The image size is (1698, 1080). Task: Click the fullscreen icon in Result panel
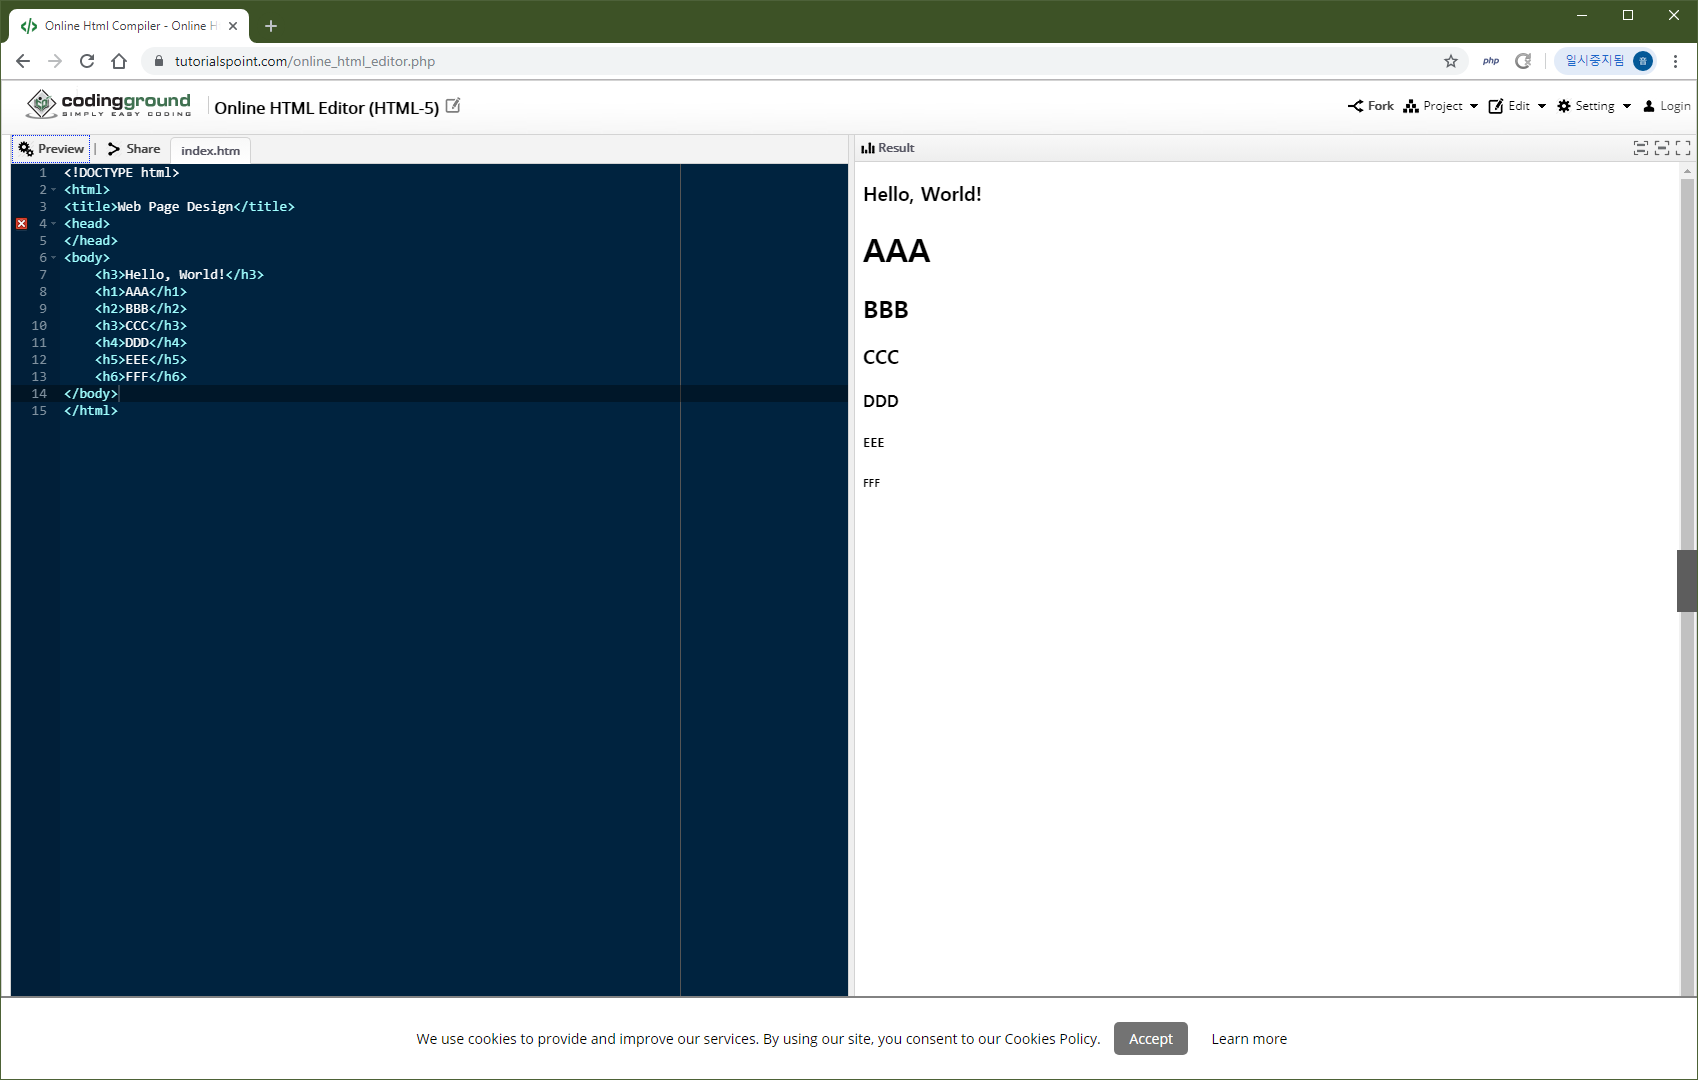[x=1683, y=148]
